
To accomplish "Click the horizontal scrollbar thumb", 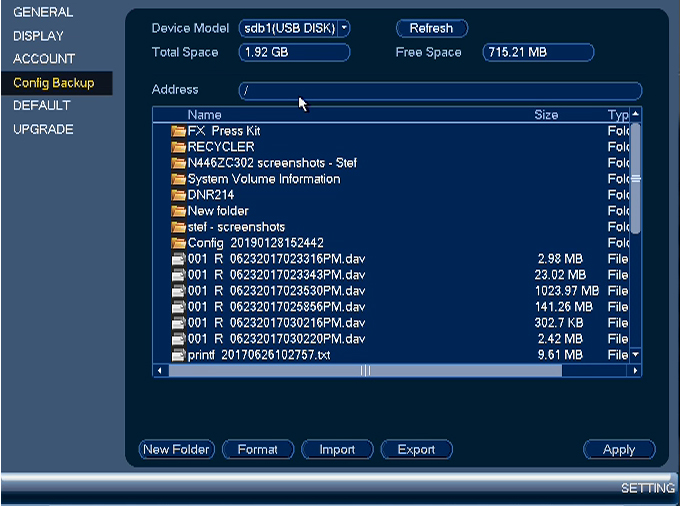I will point(365,371).
